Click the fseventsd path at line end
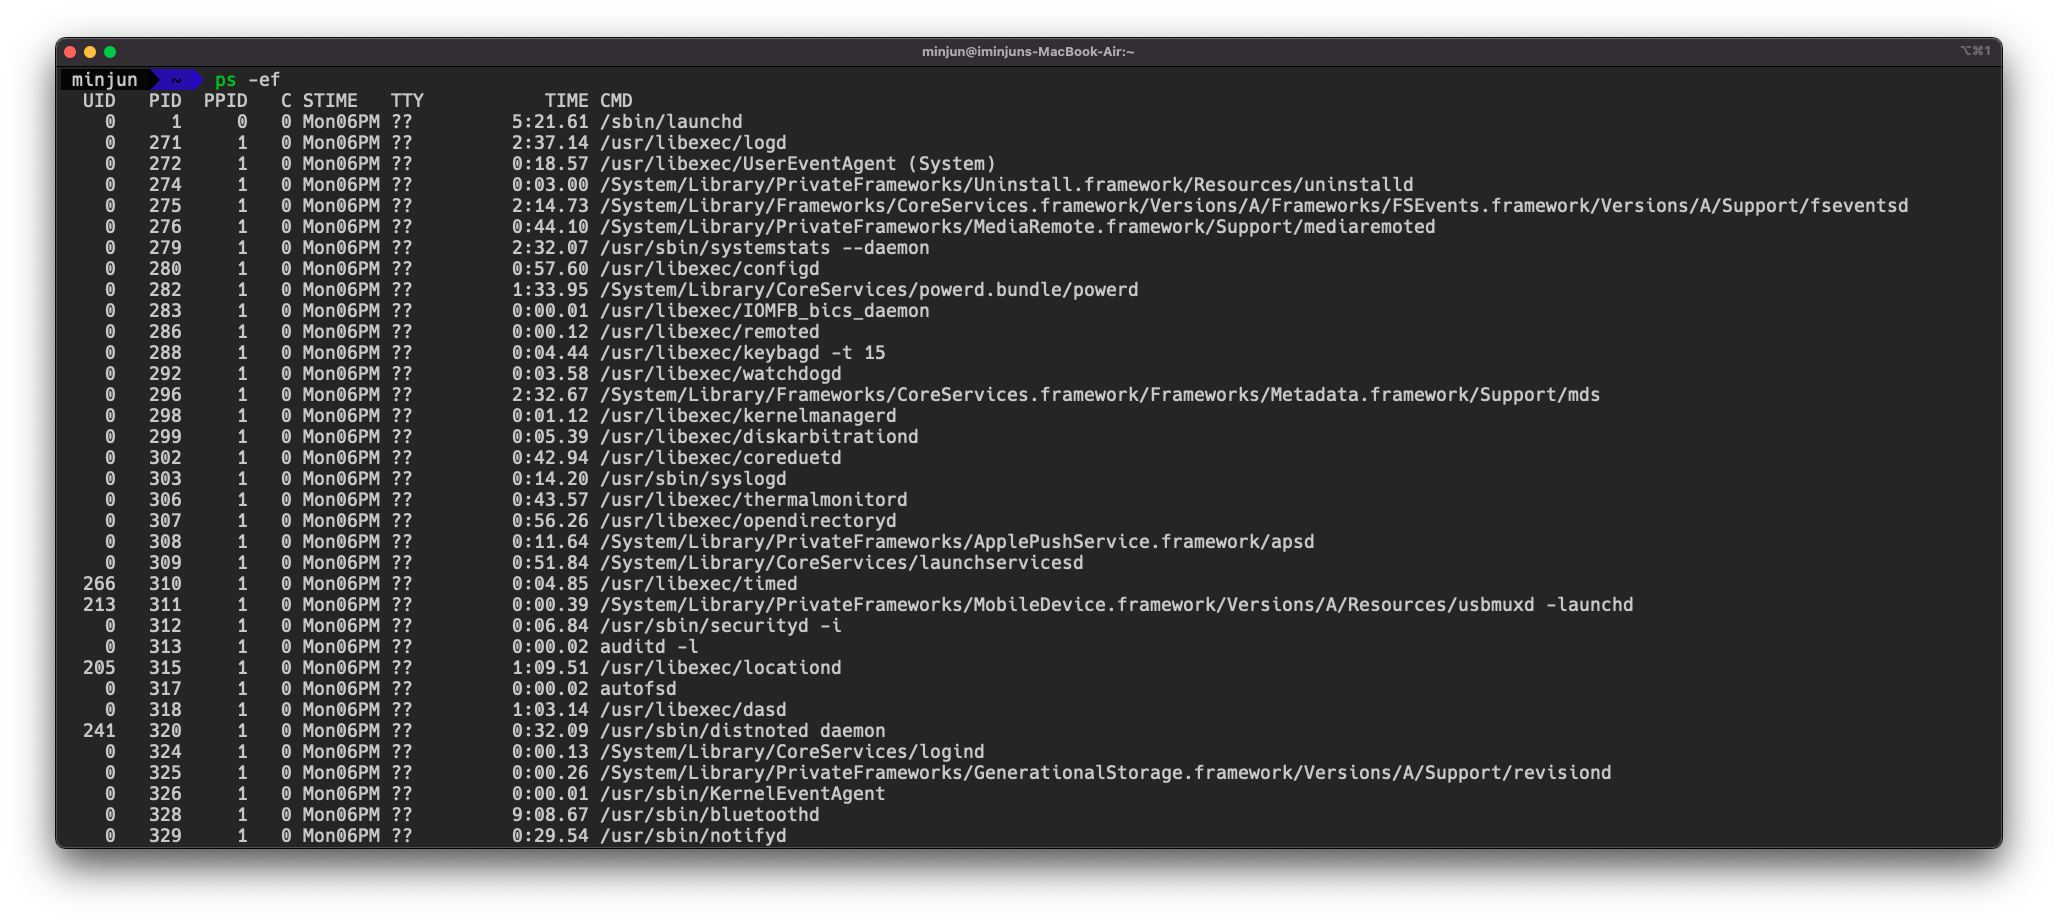 click(1858, 206)
